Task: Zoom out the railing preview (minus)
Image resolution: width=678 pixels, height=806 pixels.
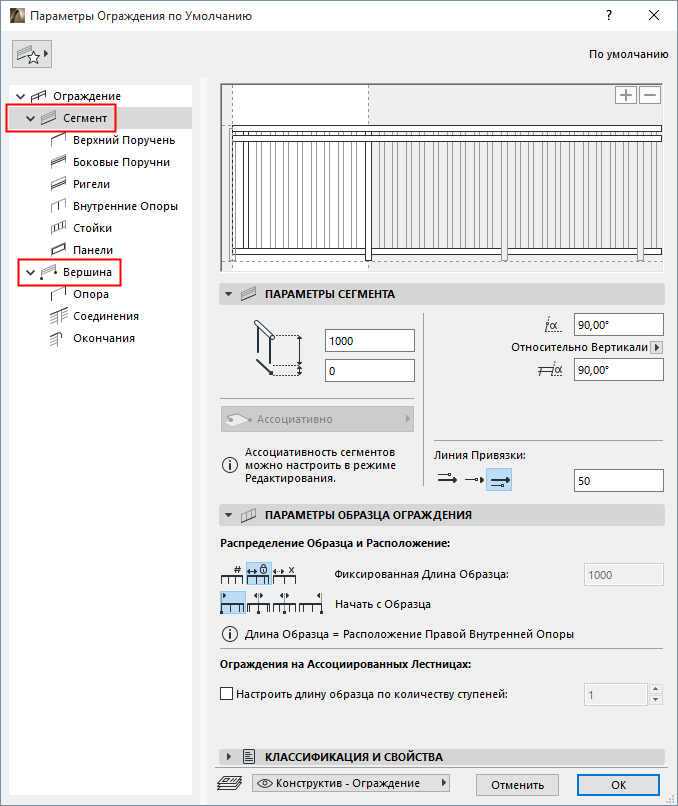Action: (x=650, y=95)
